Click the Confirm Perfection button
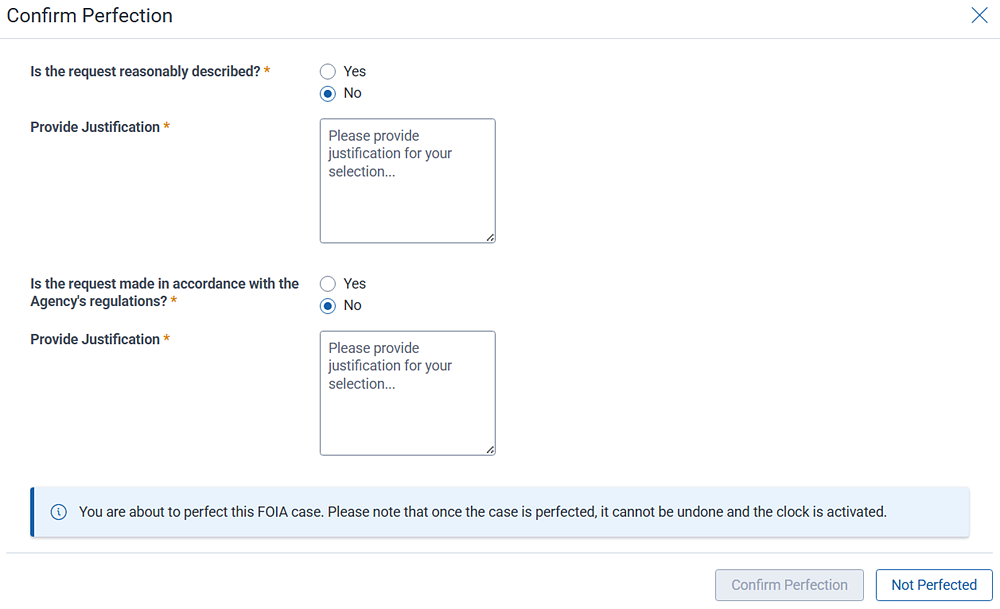Screen dimensions: 1000x609 click(x=789, y=584)
